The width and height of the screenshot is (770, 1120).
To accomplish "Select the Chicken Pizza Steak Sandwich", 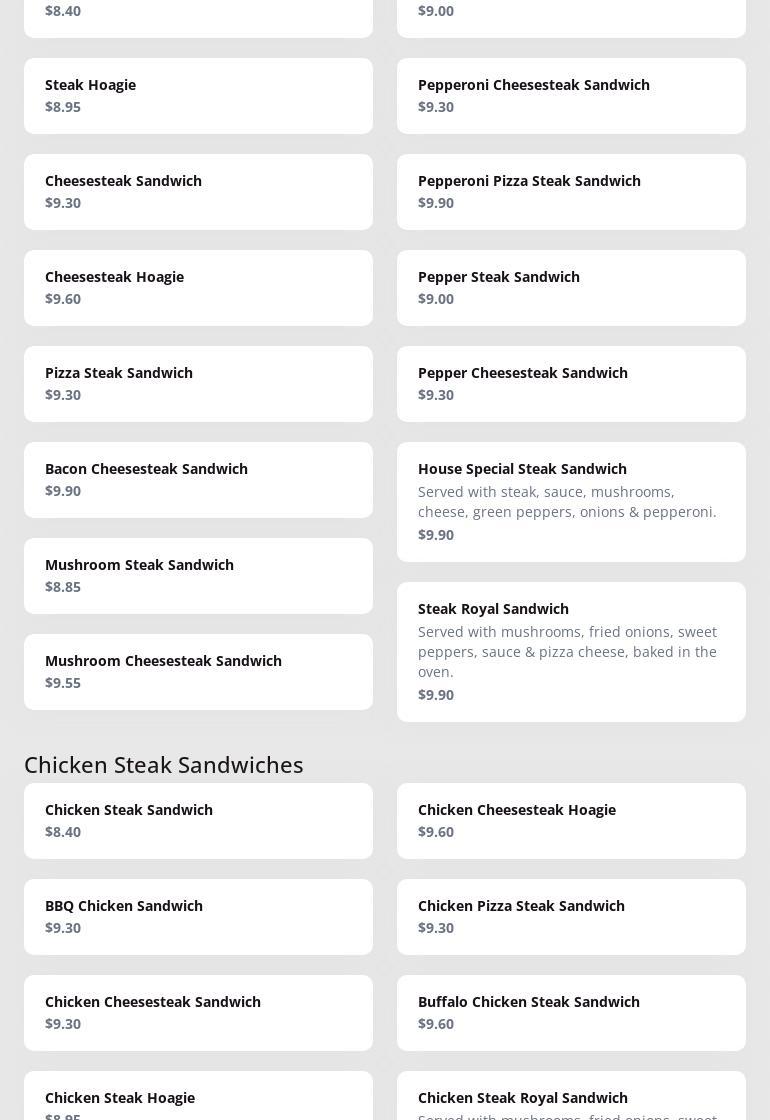I will pos(571,917).
